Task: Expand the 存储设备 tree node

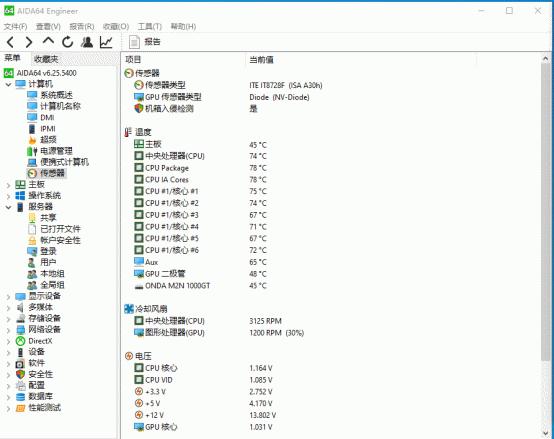Action: click(8, 319)
